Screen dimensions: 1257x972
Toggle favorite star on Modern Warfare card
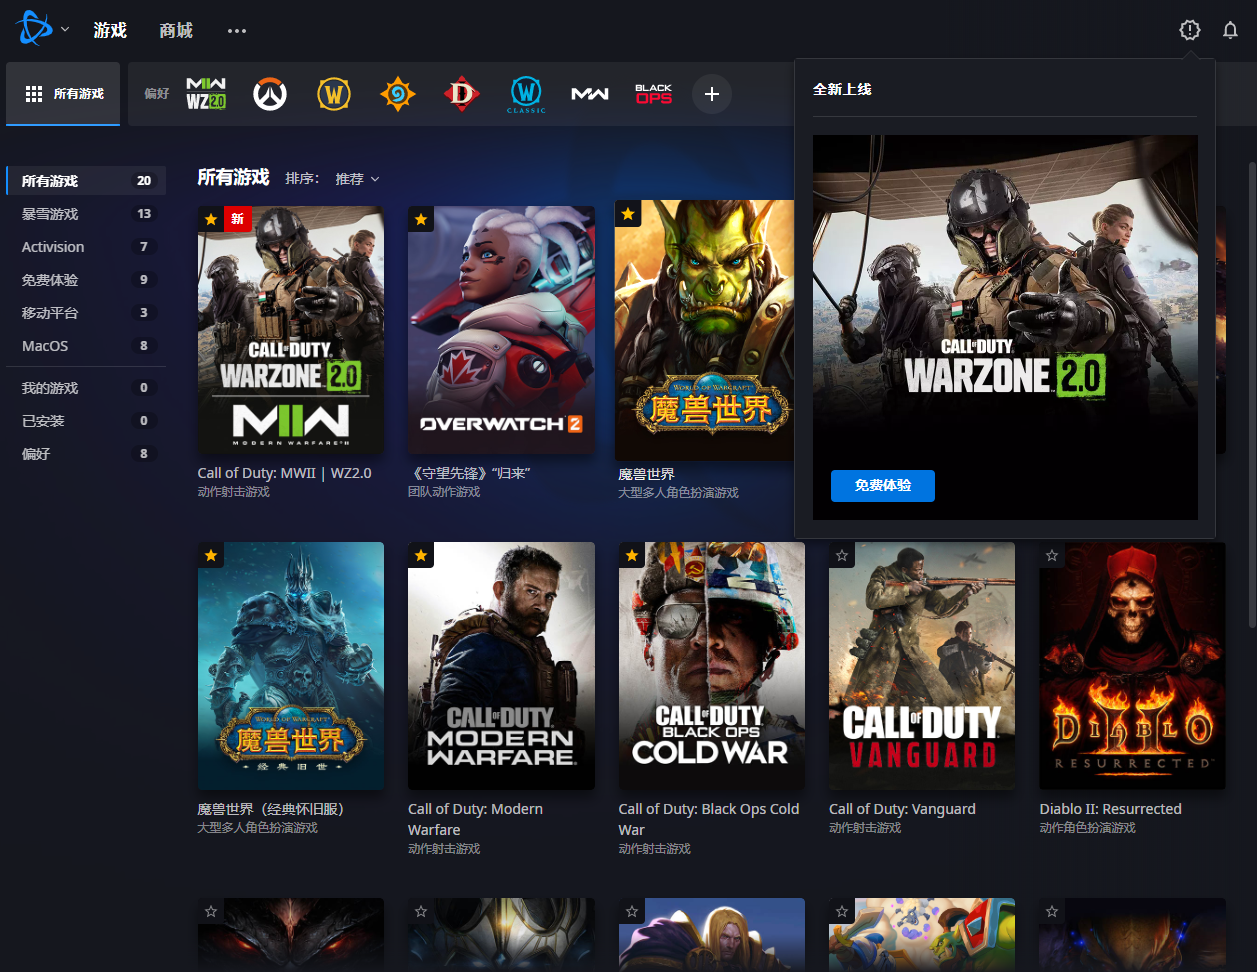tap(421, 555)
